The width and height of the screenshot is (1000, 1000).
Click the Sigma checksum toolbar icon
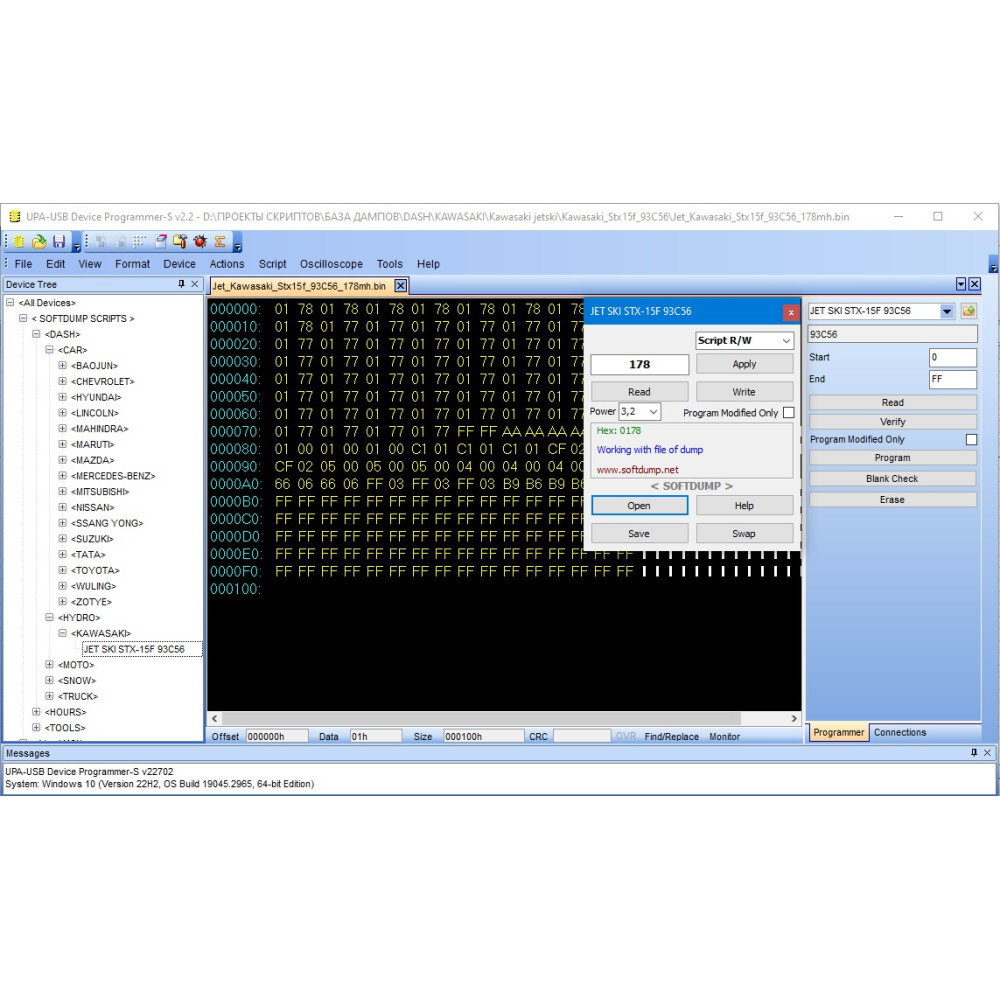click(220, 242)
